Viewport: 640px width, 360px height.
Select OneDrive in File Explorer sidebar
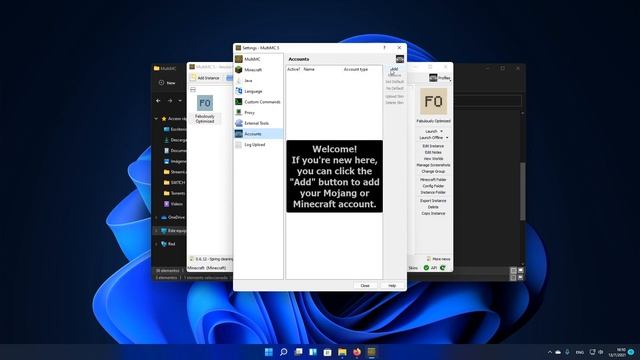point(173,217)
